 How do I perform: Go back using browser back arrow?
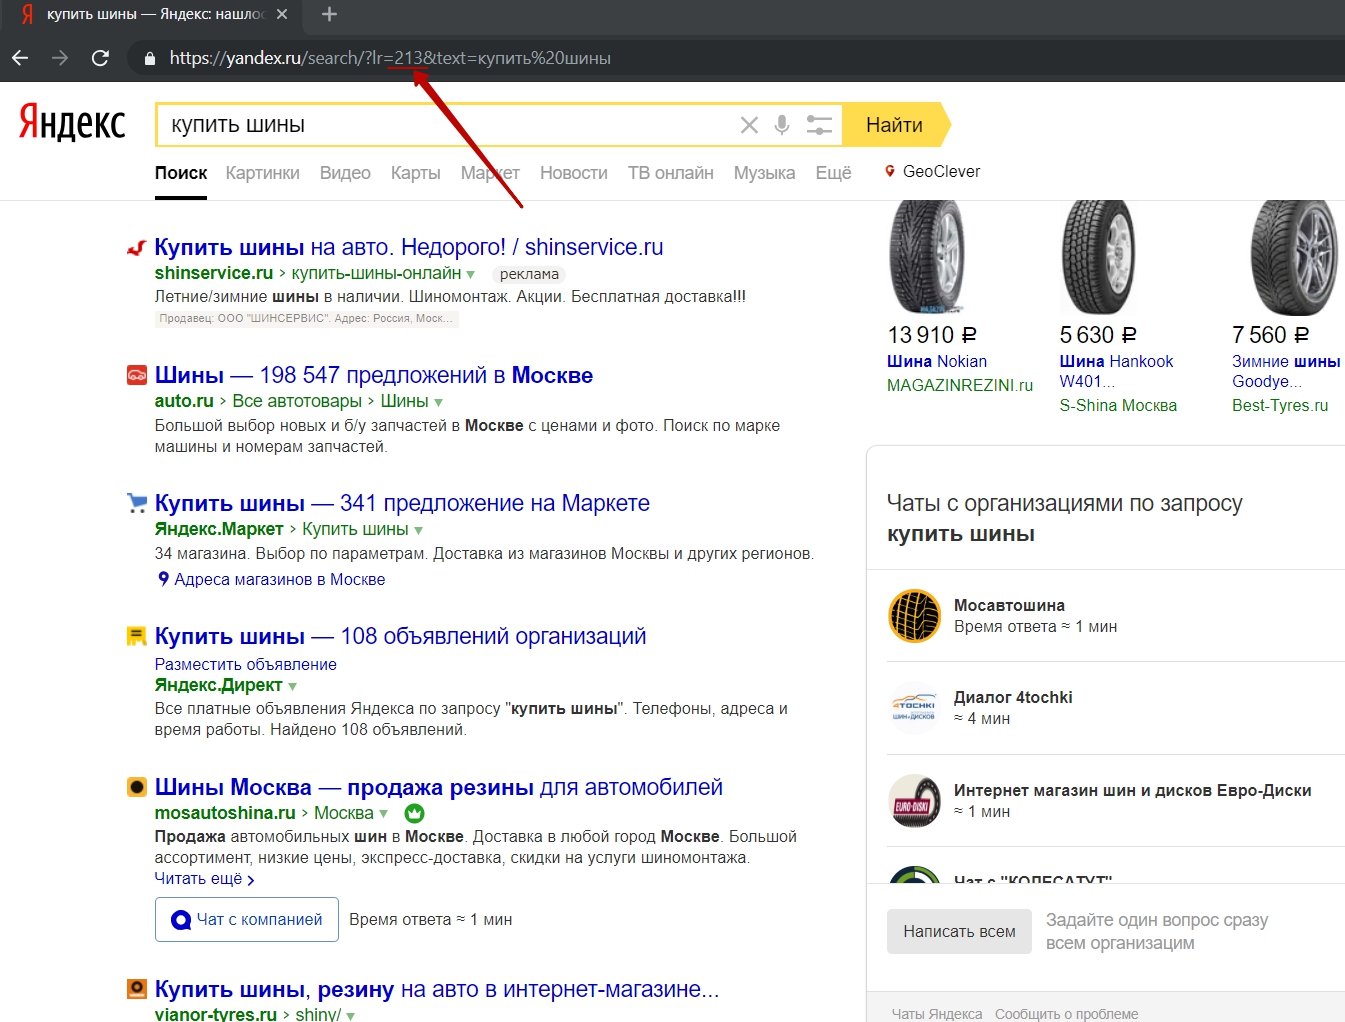20,58
